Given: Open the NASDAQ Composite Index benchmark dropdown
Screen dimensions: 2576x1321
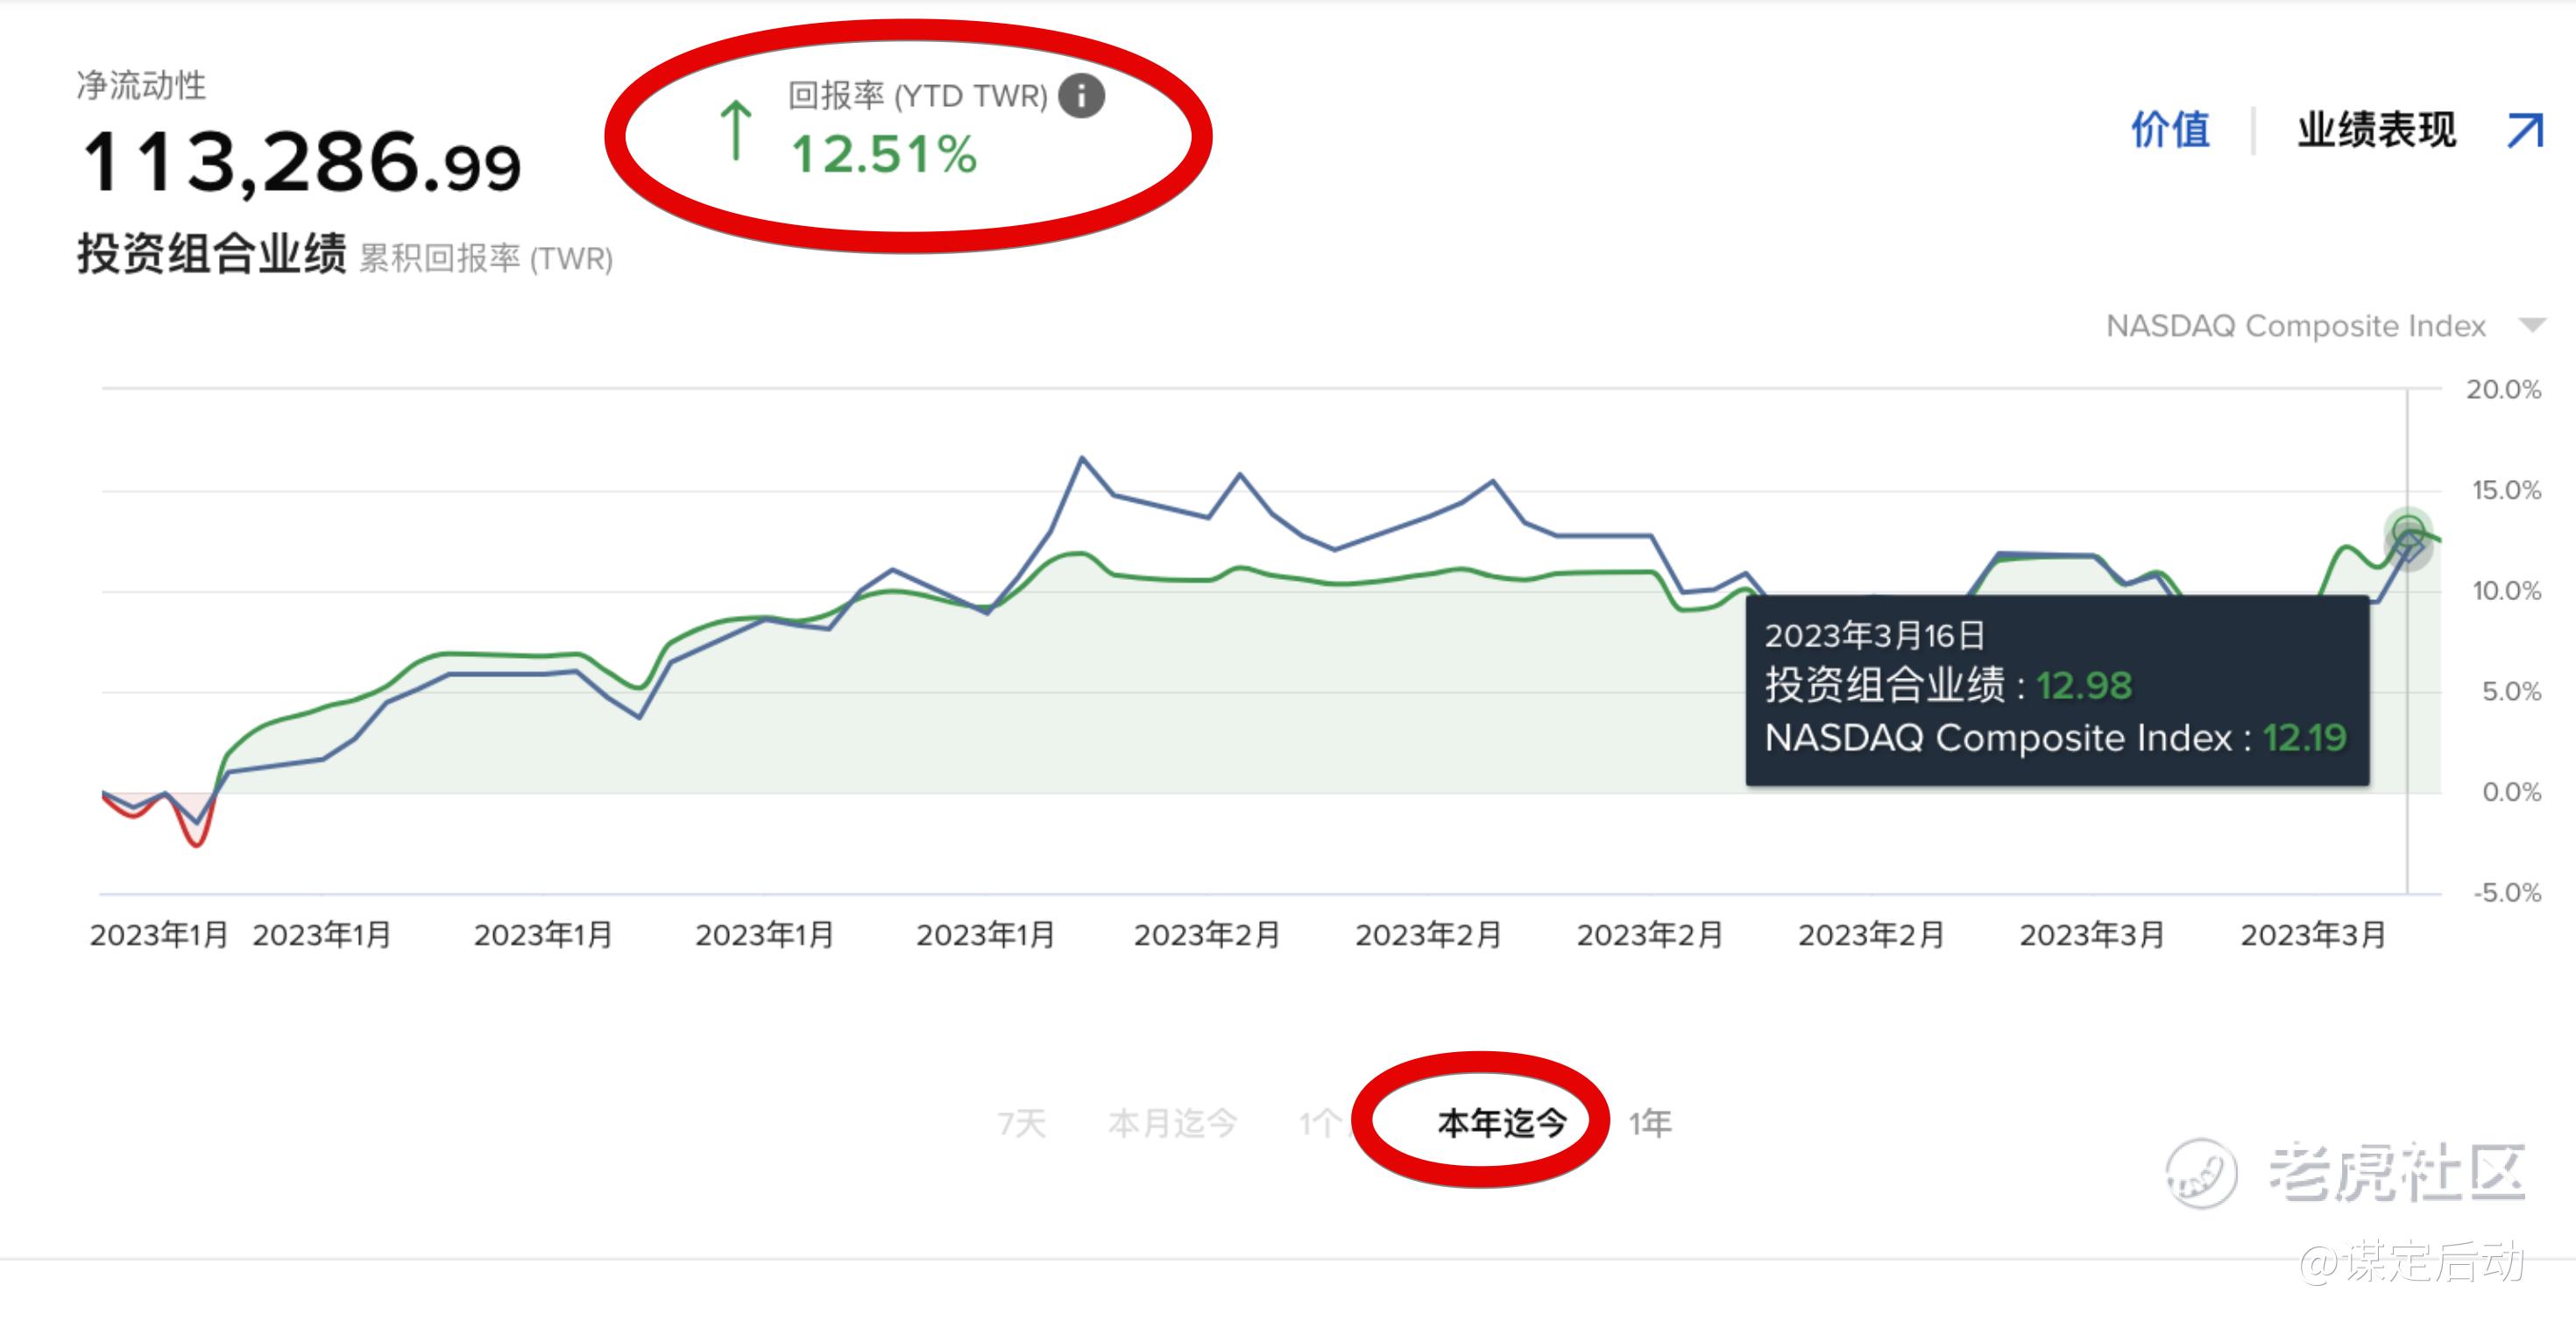Looking at the screenshot, I should pyautogui.click(x=2295, y=326).
